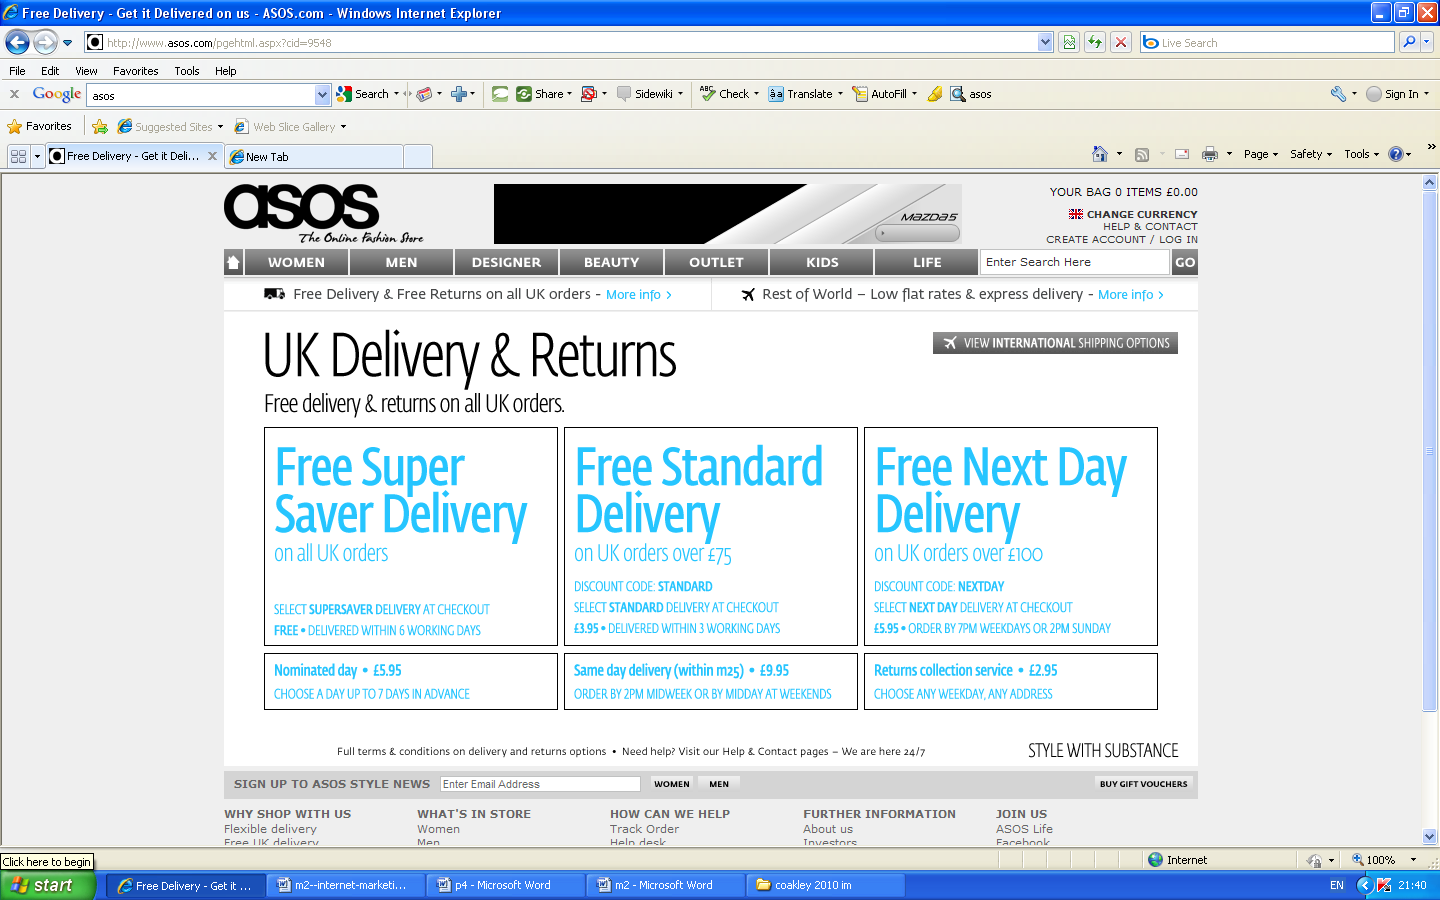The height and width of the screenshot is (900, 1440).
Task: Click the OUTLET navigation tab
Action: point(716,262)
